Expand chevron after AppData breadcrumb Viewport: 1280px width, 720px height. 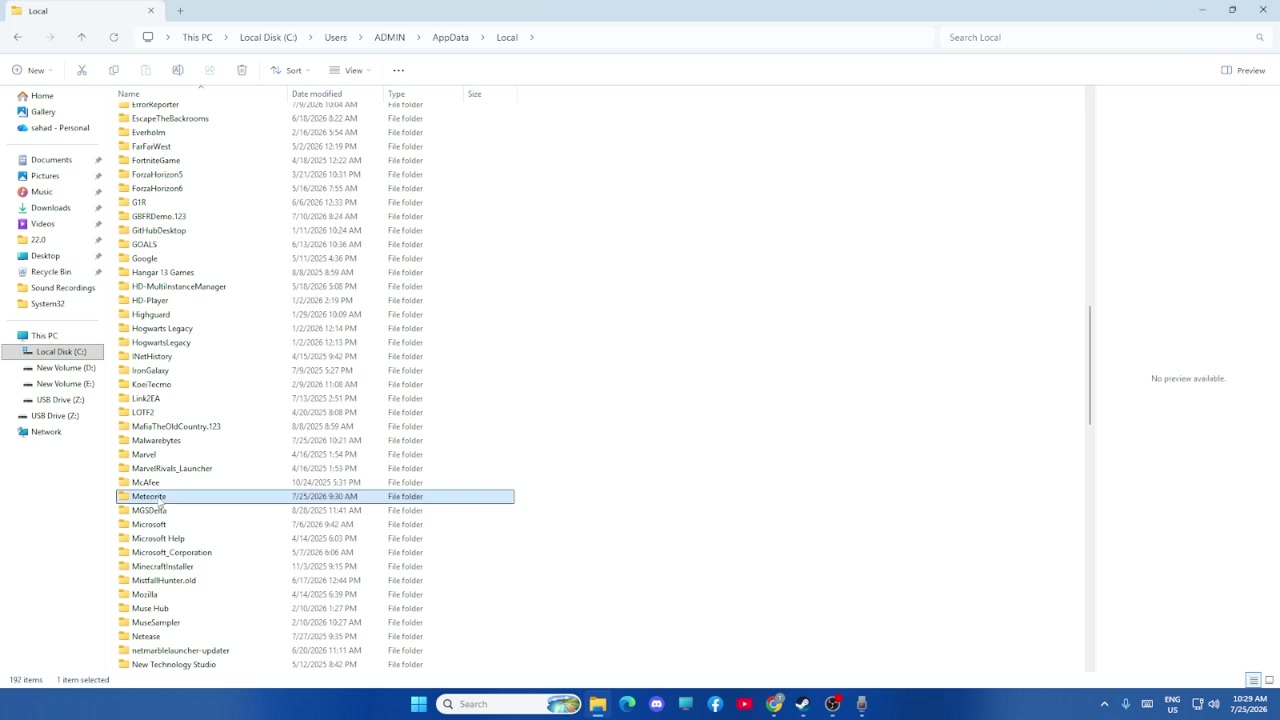[483, 37]
